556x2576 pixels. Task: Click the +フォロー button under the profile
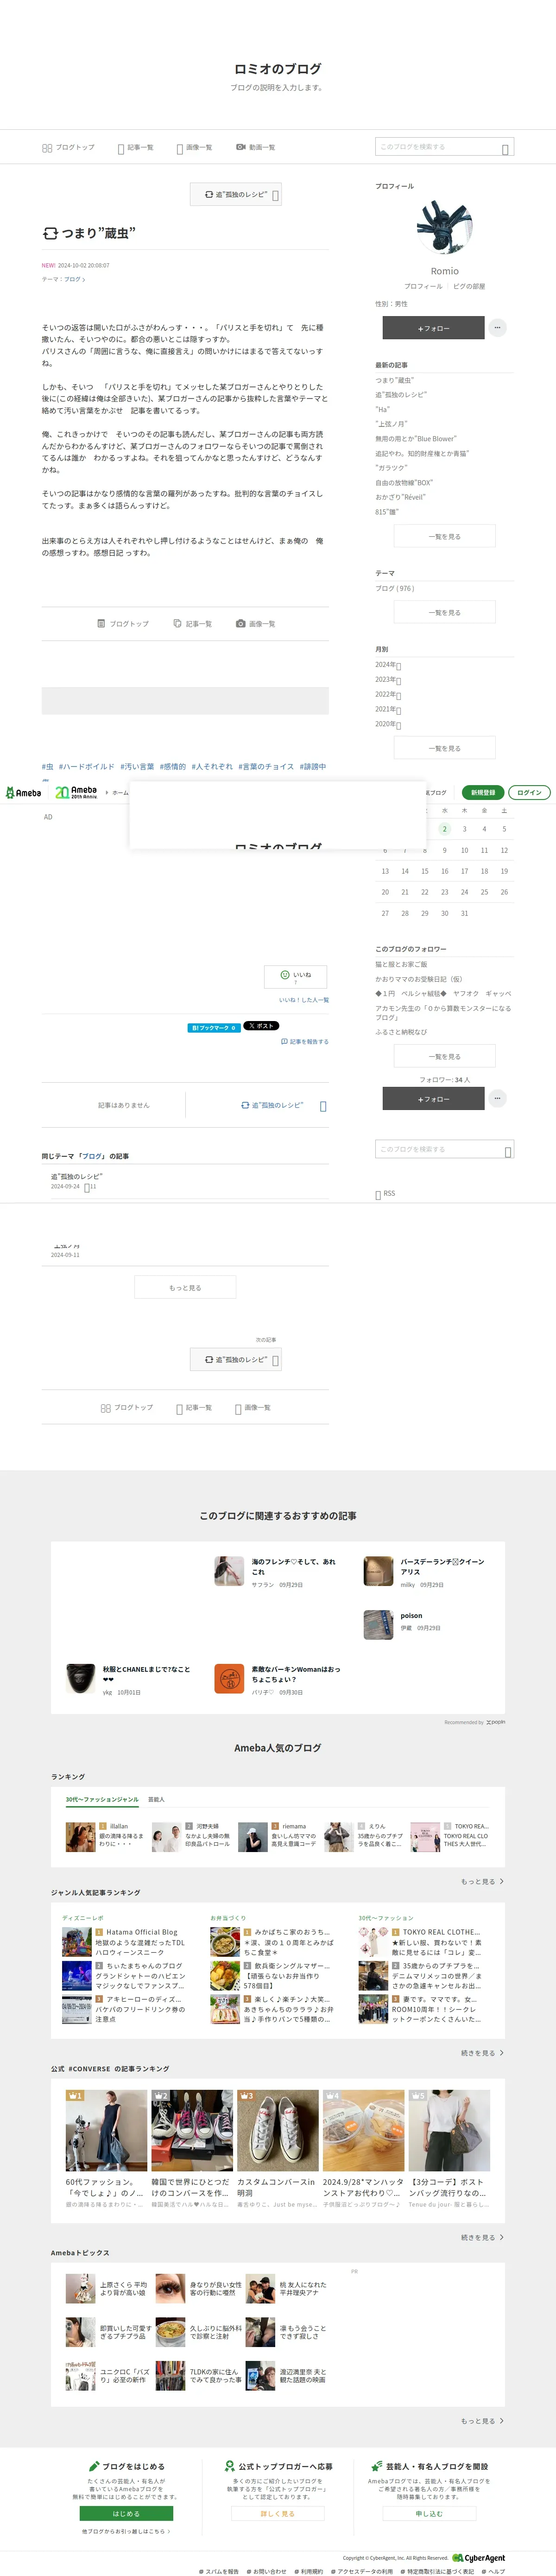point(433,327)
